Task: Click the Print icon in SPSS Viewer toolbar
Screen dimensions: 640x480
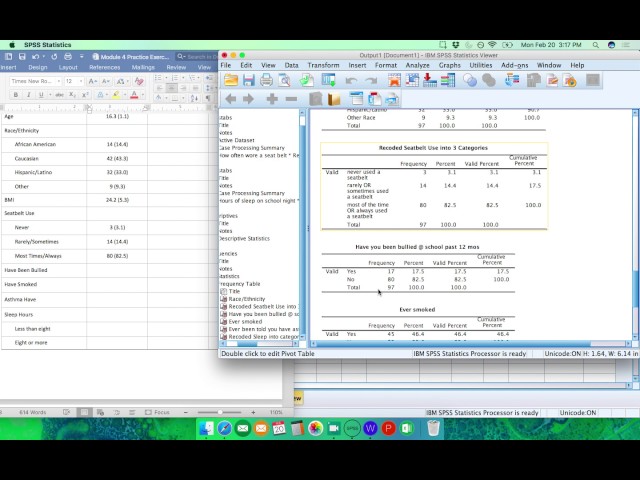Action: tap(267, 80)
